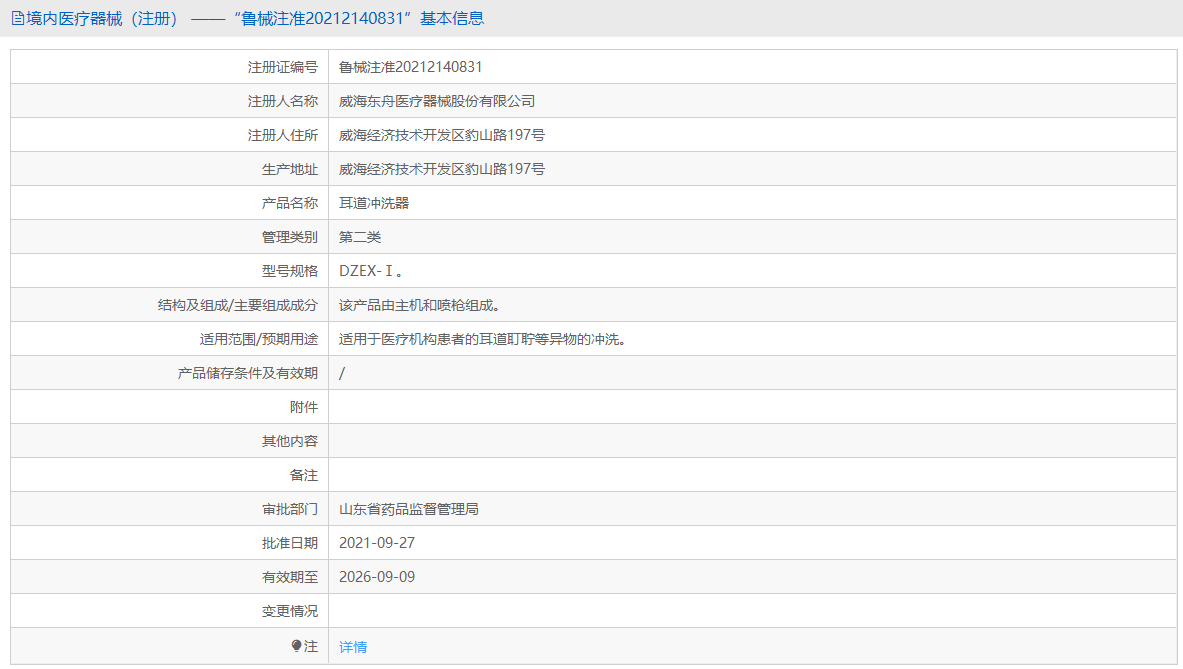Screen dimensions: 1183x669
Task: Click the 附件 label
Action: click(x=304, y=407)
